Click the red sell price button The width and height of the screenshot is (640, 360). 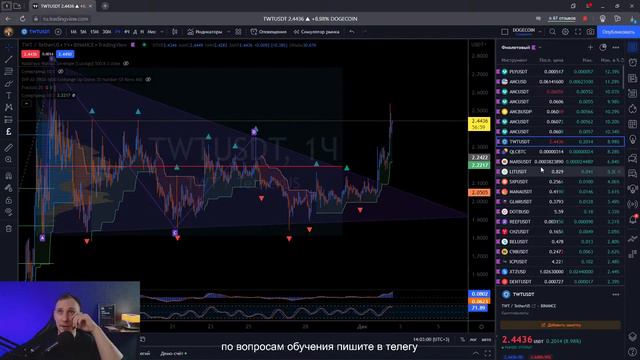click(x=30, y=54)
